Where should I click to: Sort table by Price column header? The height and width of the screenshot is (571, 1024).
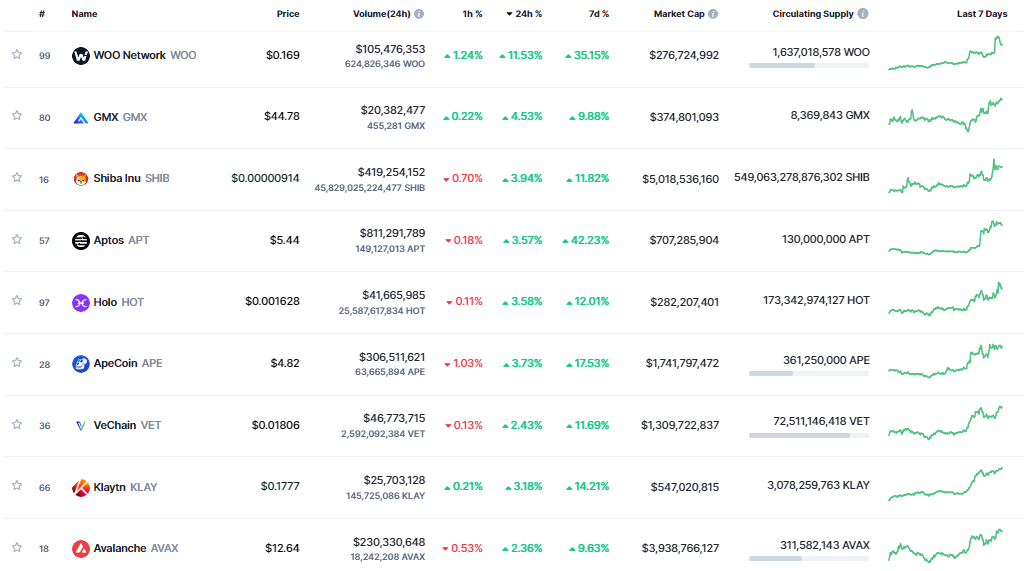pos(288,14)
